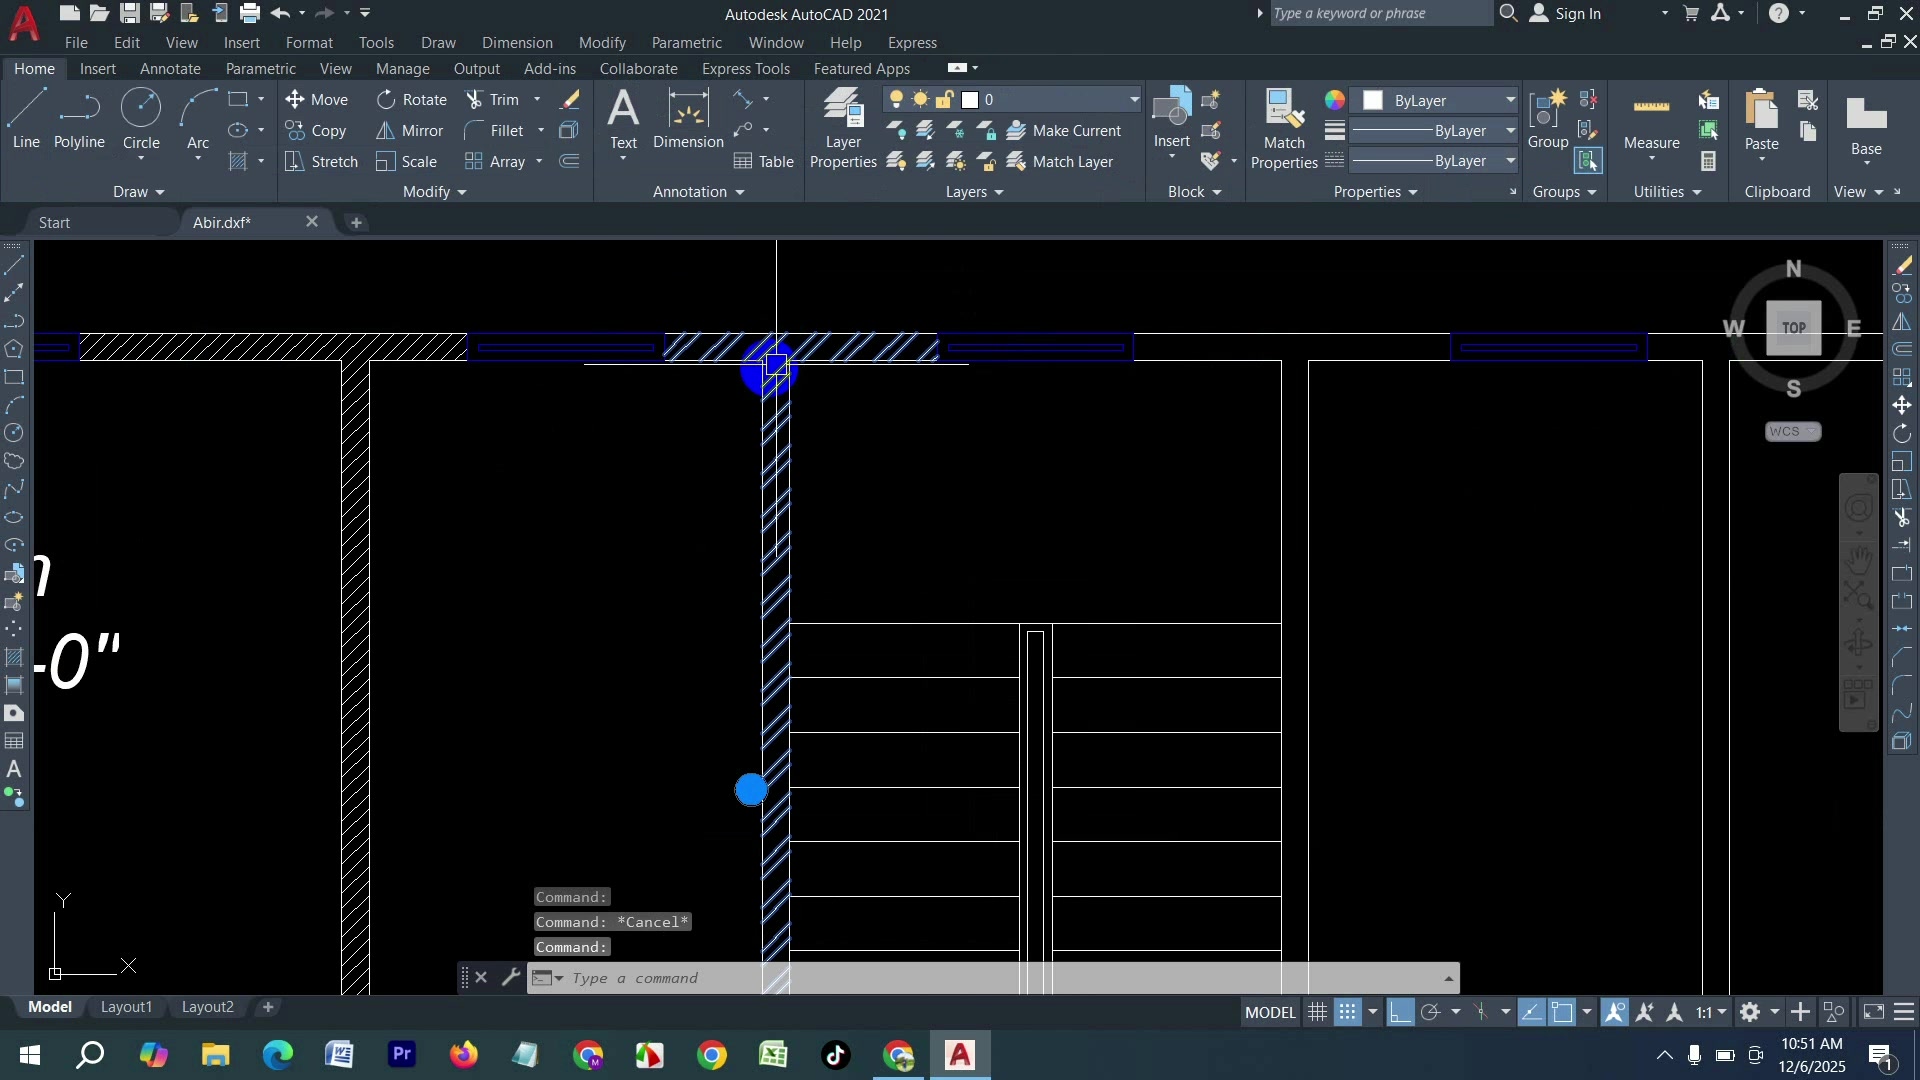Click the Table annotation tool

click(764, 161)
